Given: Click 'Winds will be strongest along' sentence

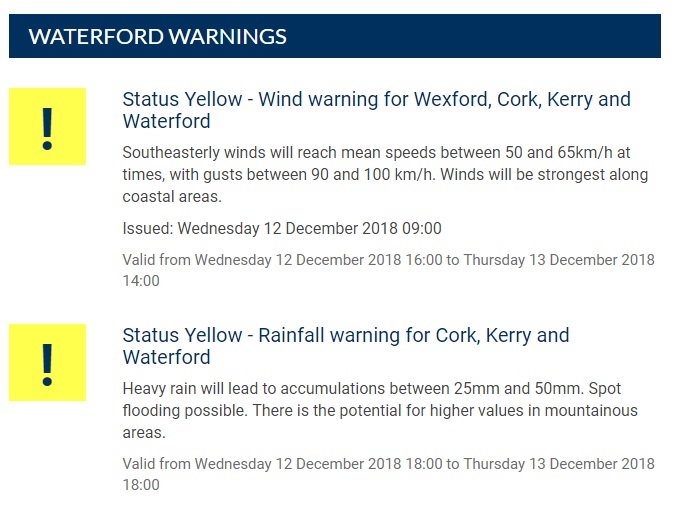Looking at the screenshot, I should (x=546, y=175).
